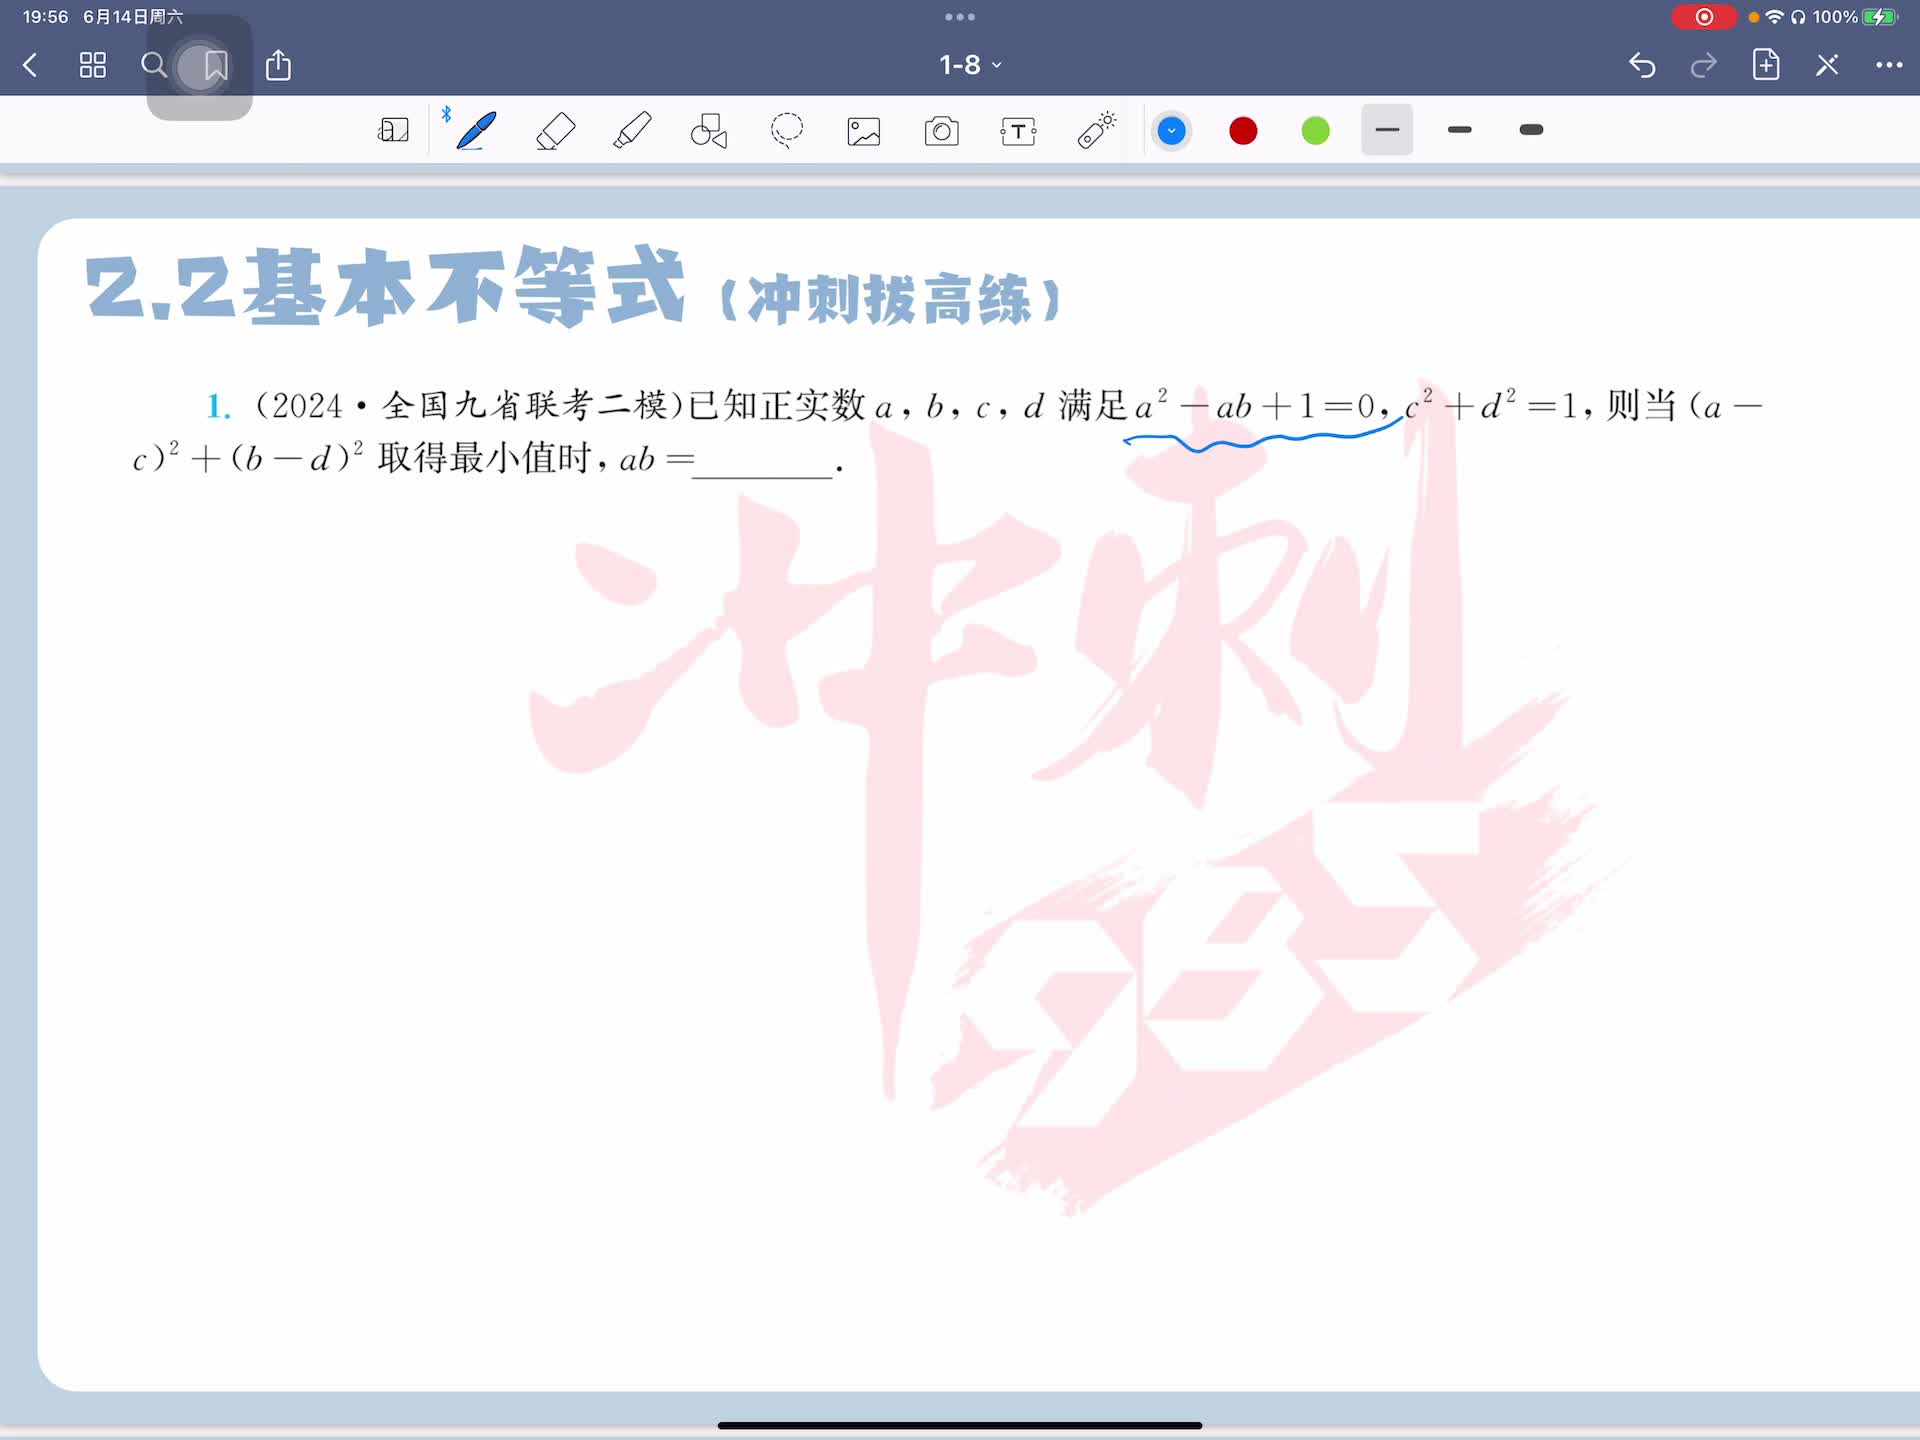Viewport: 1920px width, 1440px height.
Task: Select the Lasso selection tool
Action: click(x=787, y=131)
